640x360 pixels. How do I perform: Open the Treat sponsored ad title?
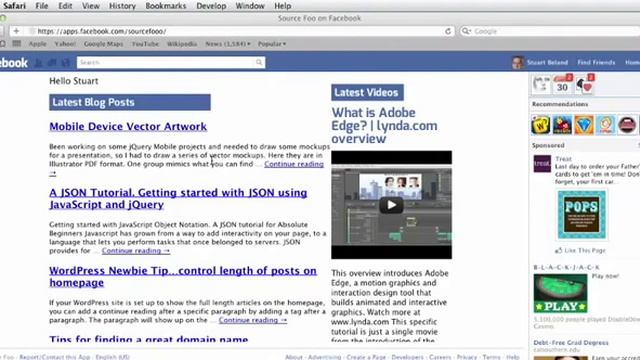563,159
